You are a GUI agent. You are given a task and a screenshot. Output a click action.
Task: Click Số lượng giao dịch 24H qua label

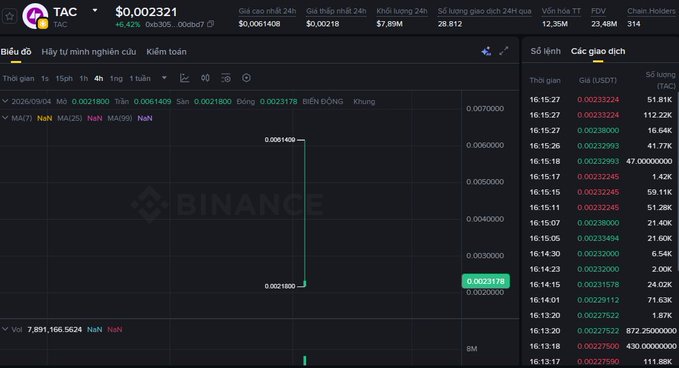pos(485,11)
